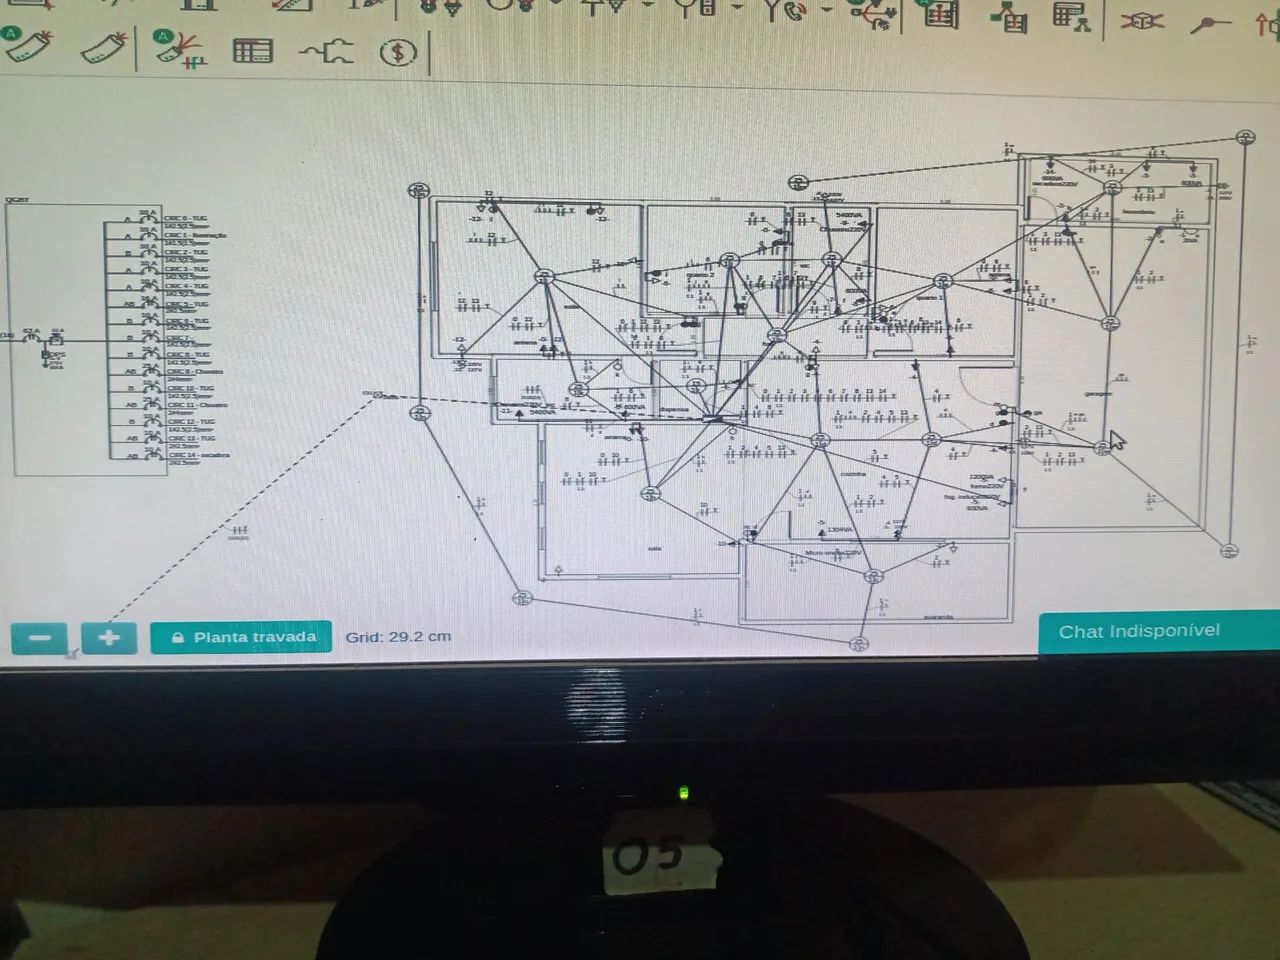
Task: Open the load table icon in the second toolbar row
Action: pyautogui.click(x=252, y=50)
